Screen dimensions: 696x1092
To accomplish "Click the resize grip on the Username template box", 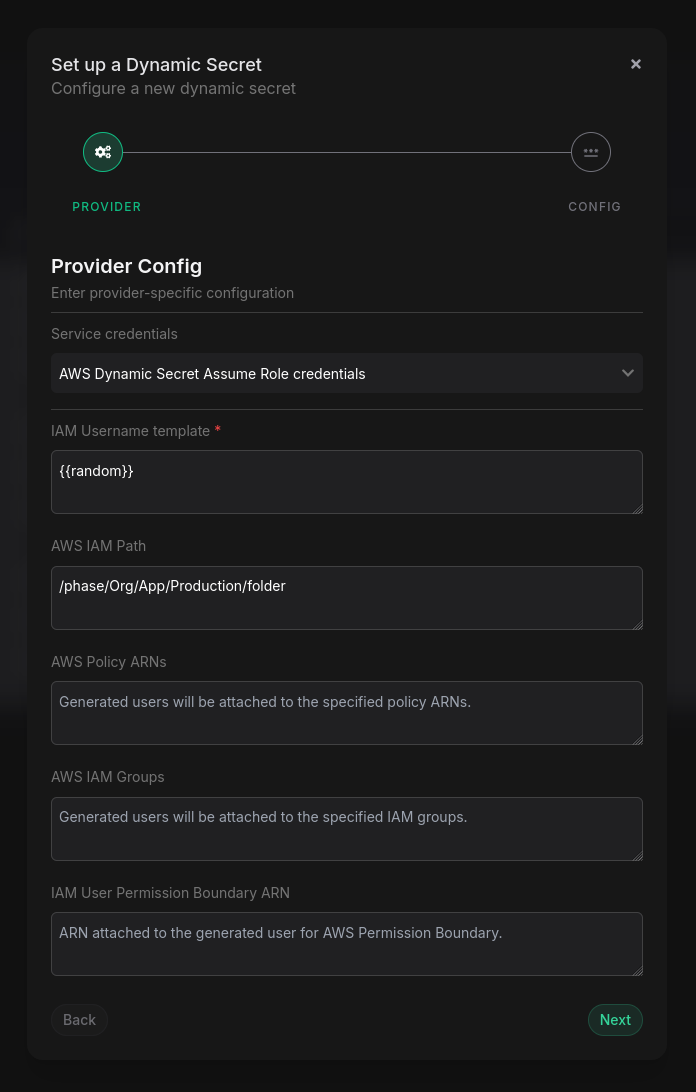I will coord(637,510).
